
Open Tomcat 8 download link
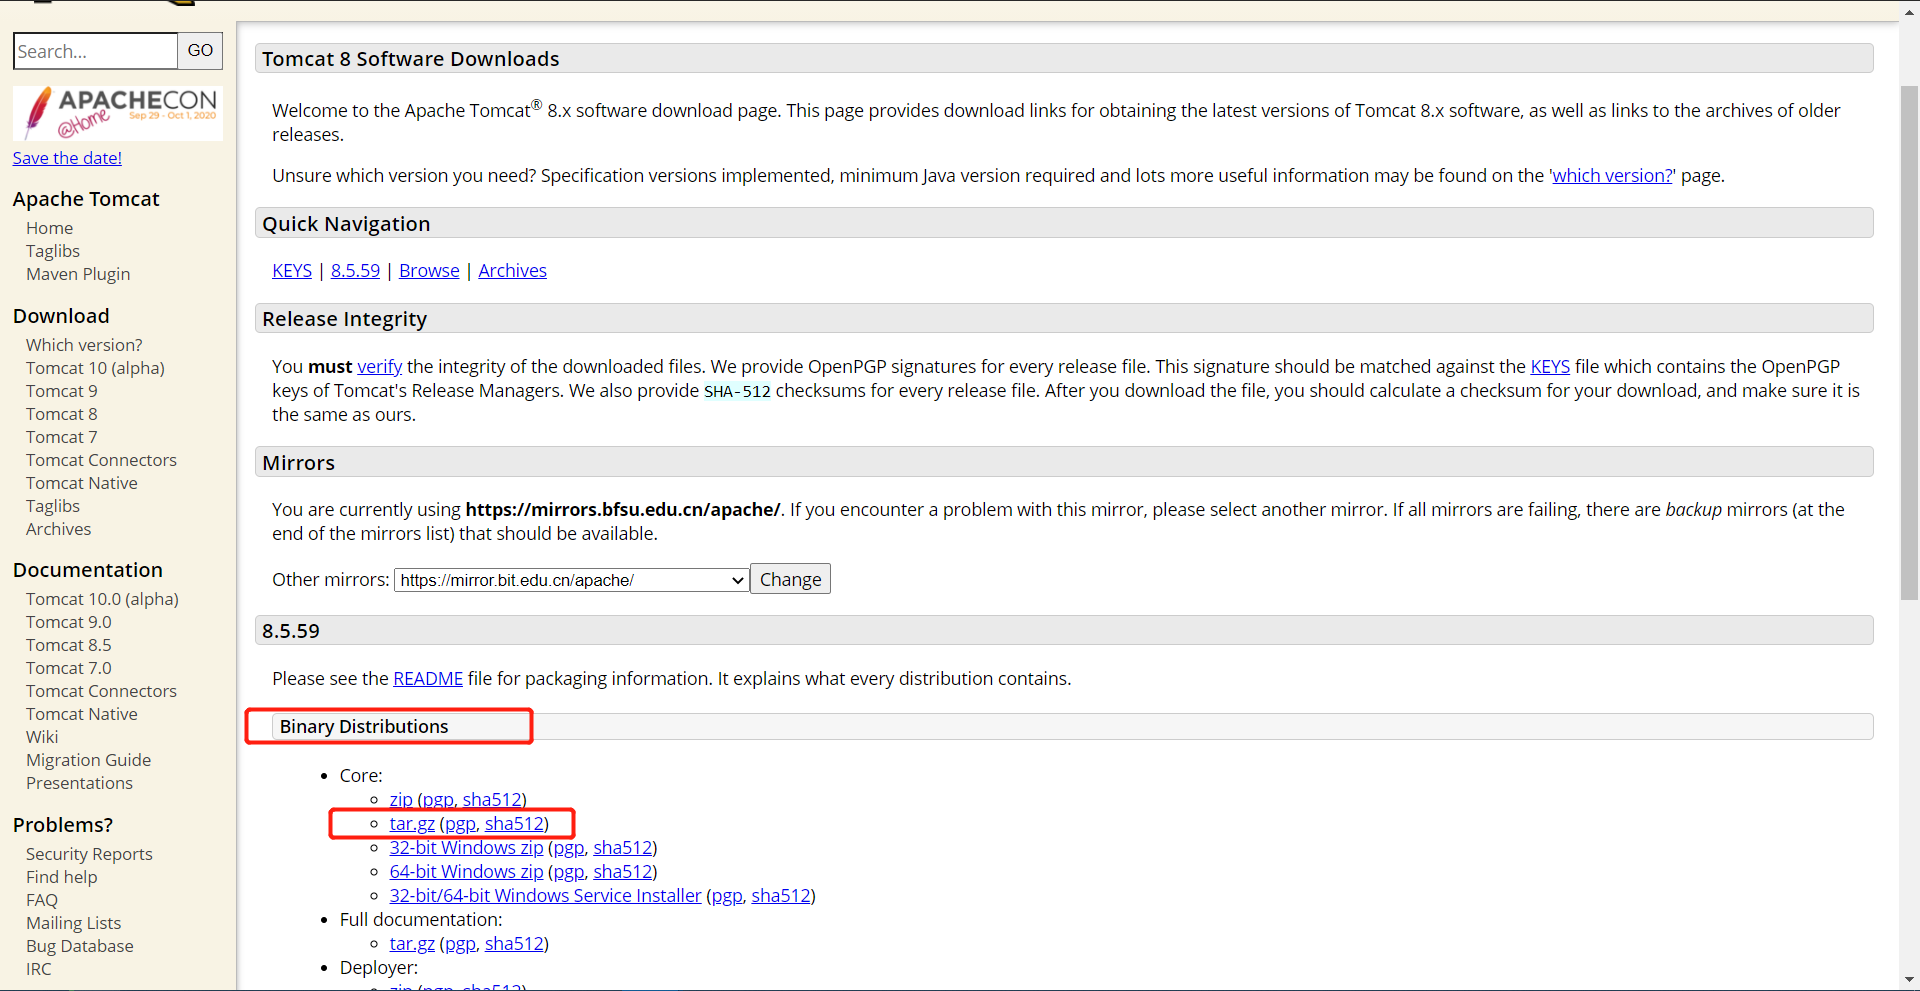62,414
